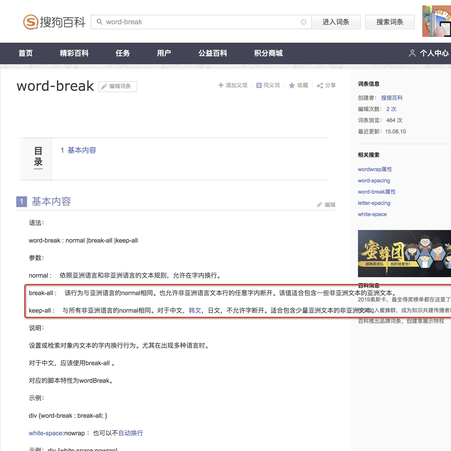
Task: Open related search letter-spacing
Action: (x=374, y=203)
